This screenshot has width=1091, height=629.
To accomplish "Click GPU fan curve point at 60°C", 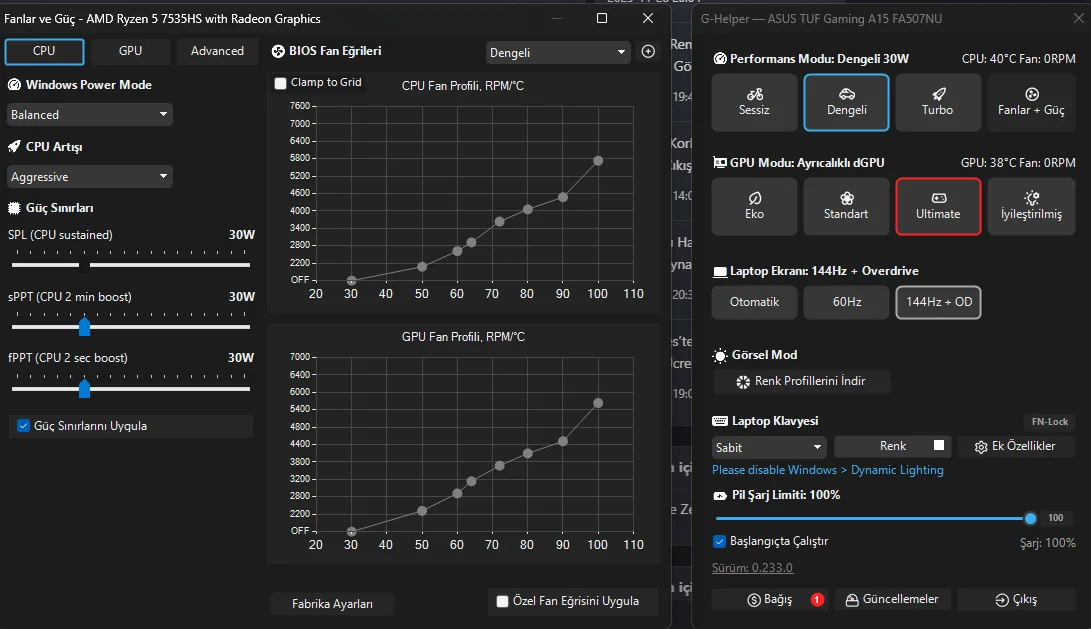I will 457,493.
